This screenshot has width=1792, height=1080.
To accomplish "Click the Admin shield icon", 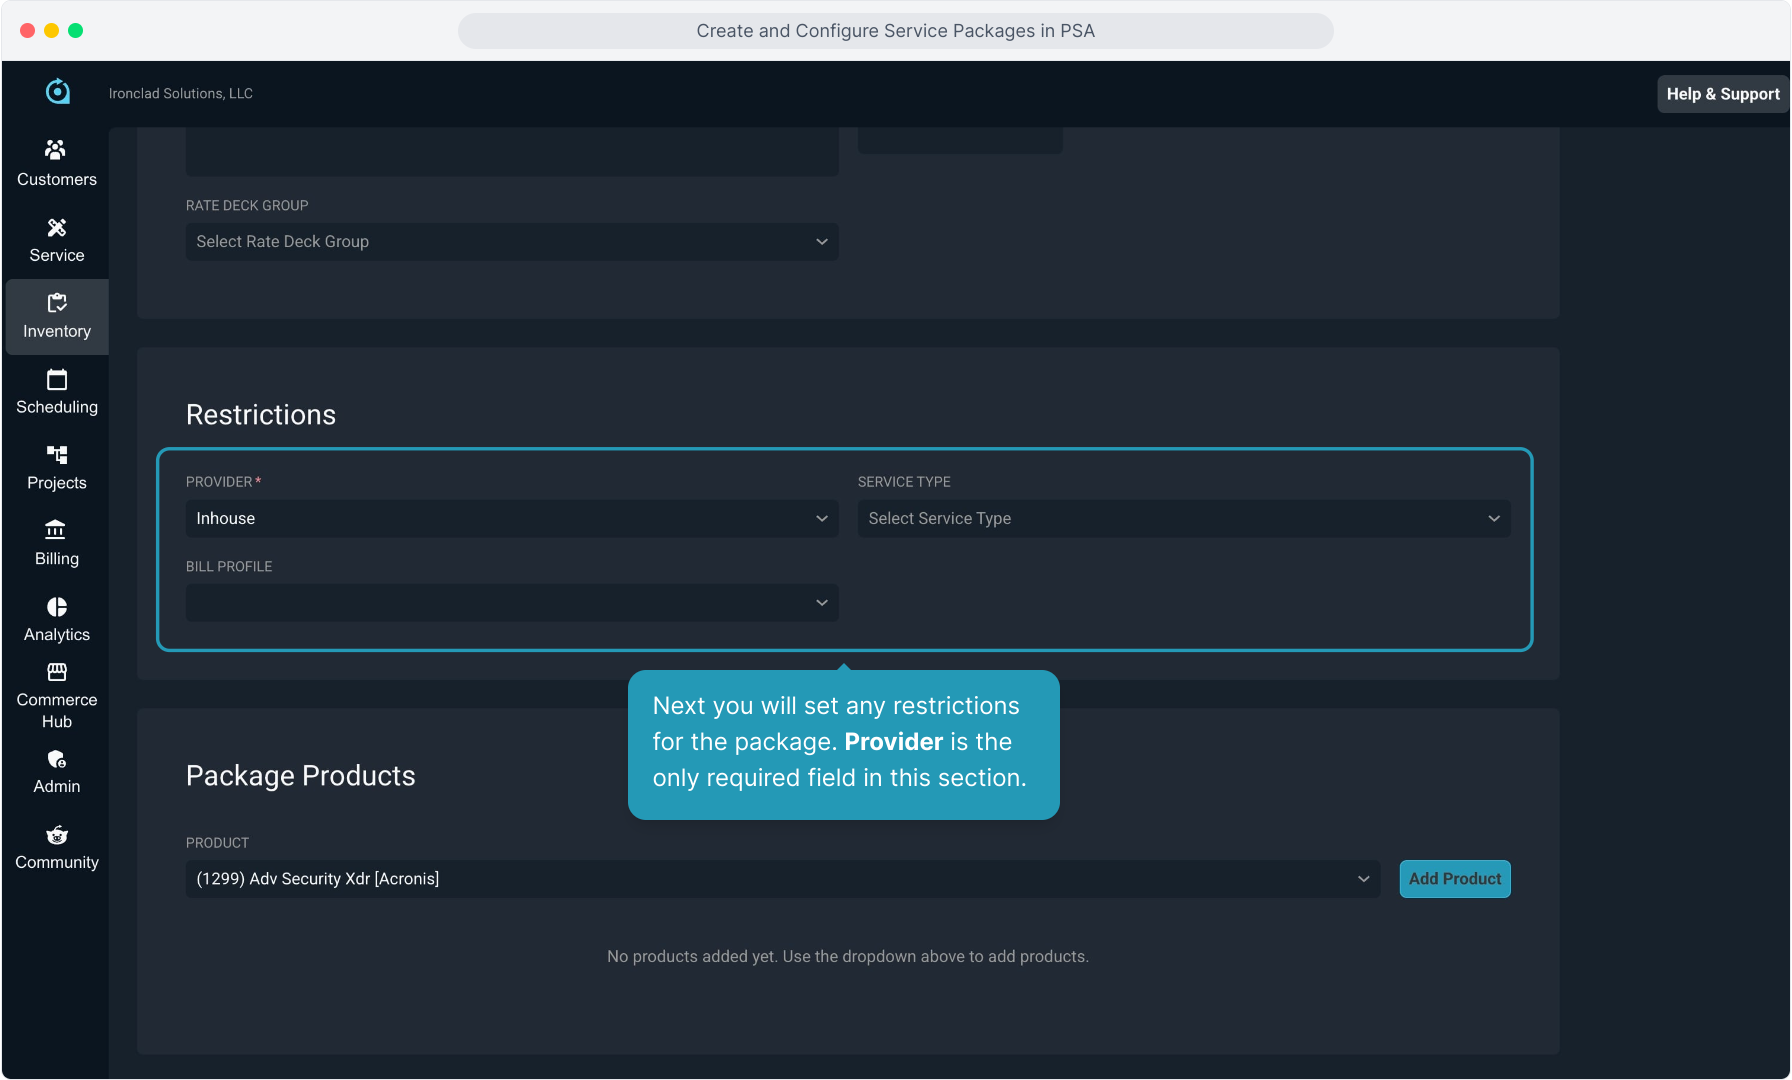I will (x=56, y=760).
